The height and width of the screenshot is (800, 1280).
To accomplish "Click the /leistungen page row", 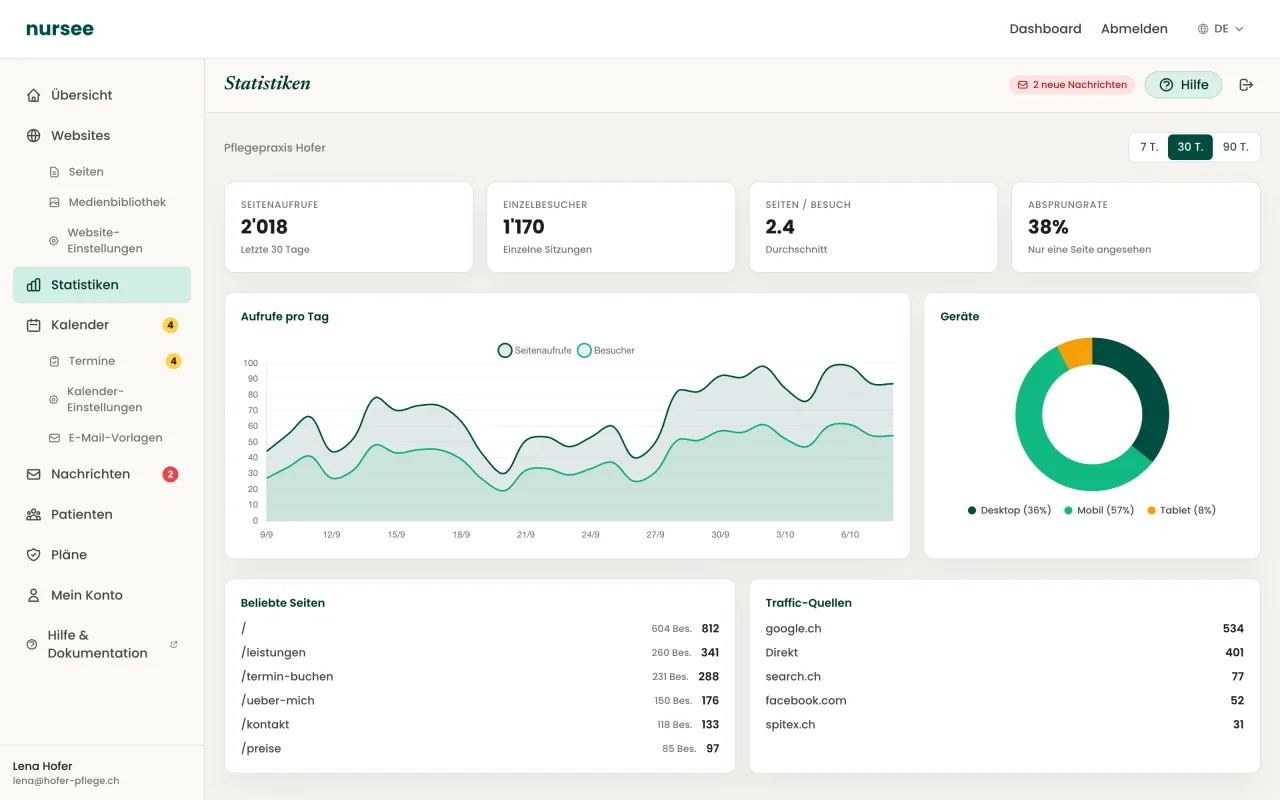I will (x=480, y=653).
